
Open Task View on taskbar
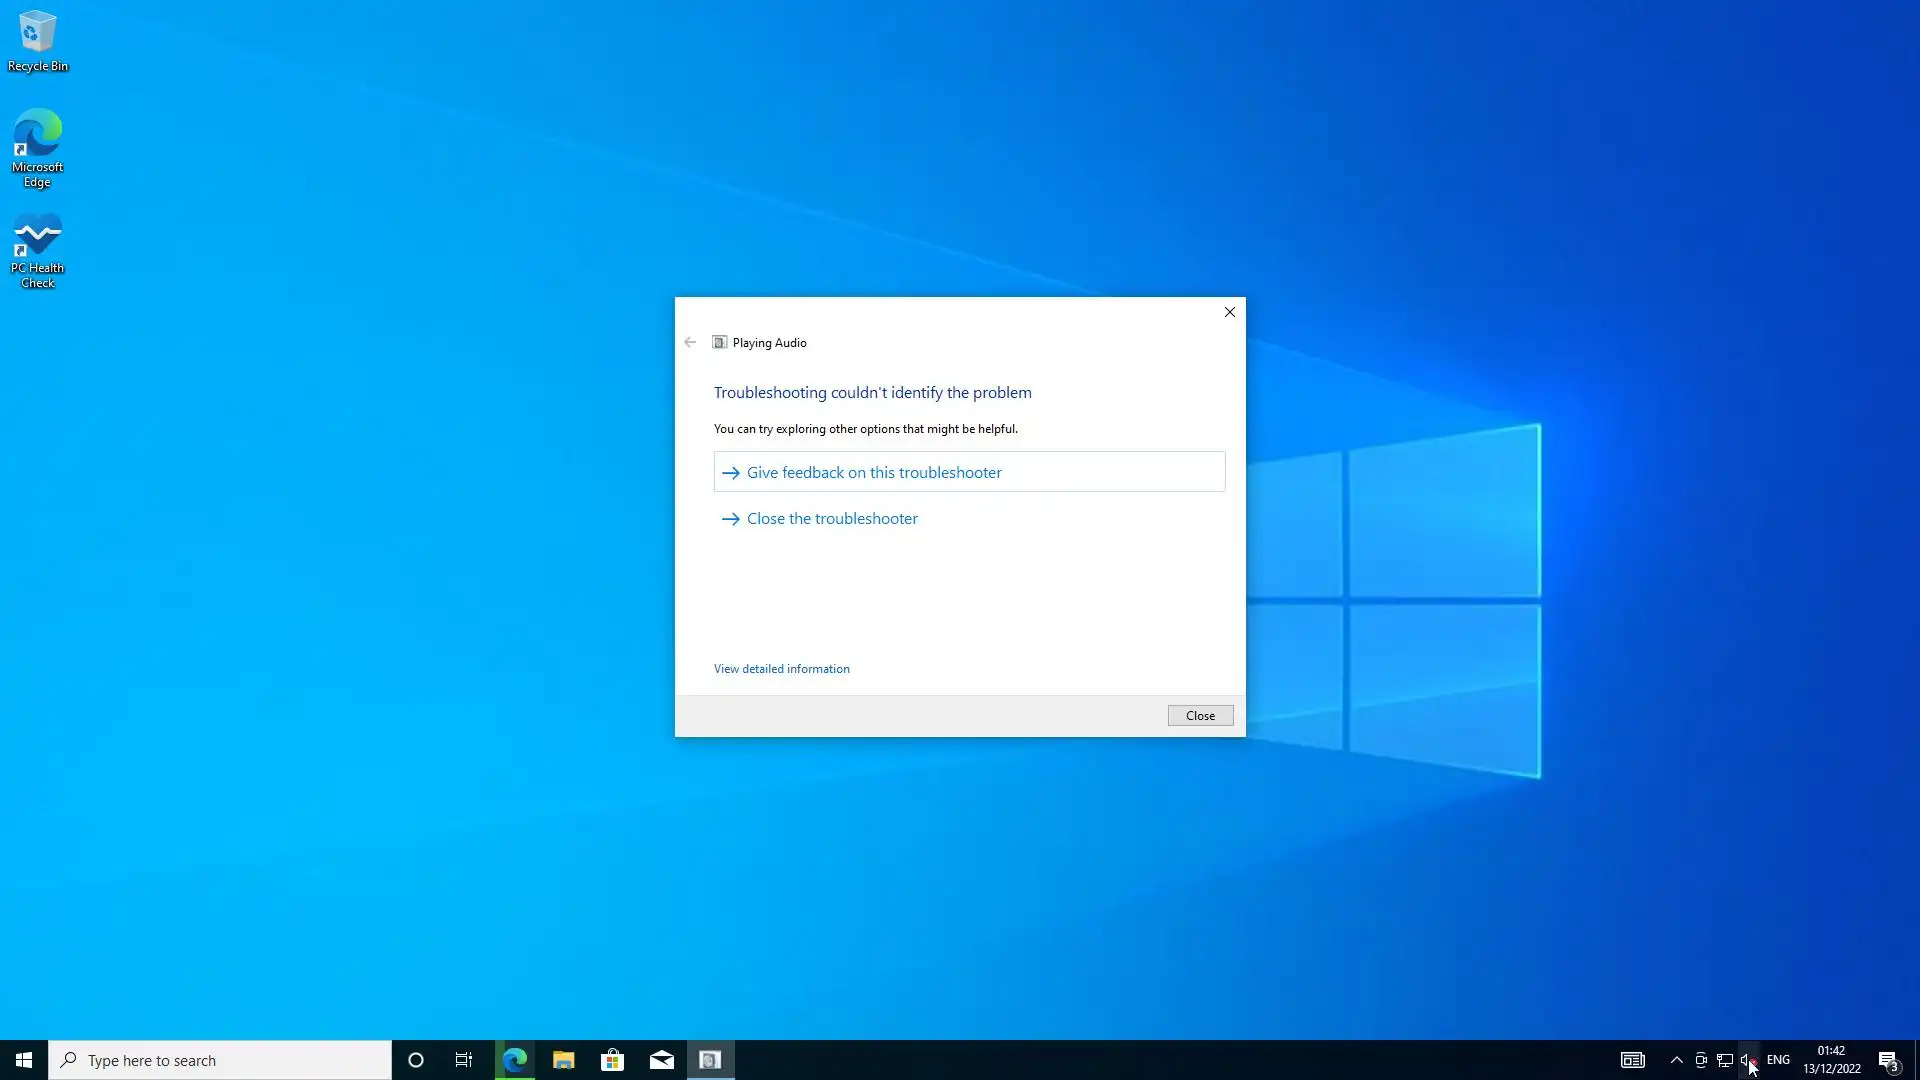[464, 1060]
